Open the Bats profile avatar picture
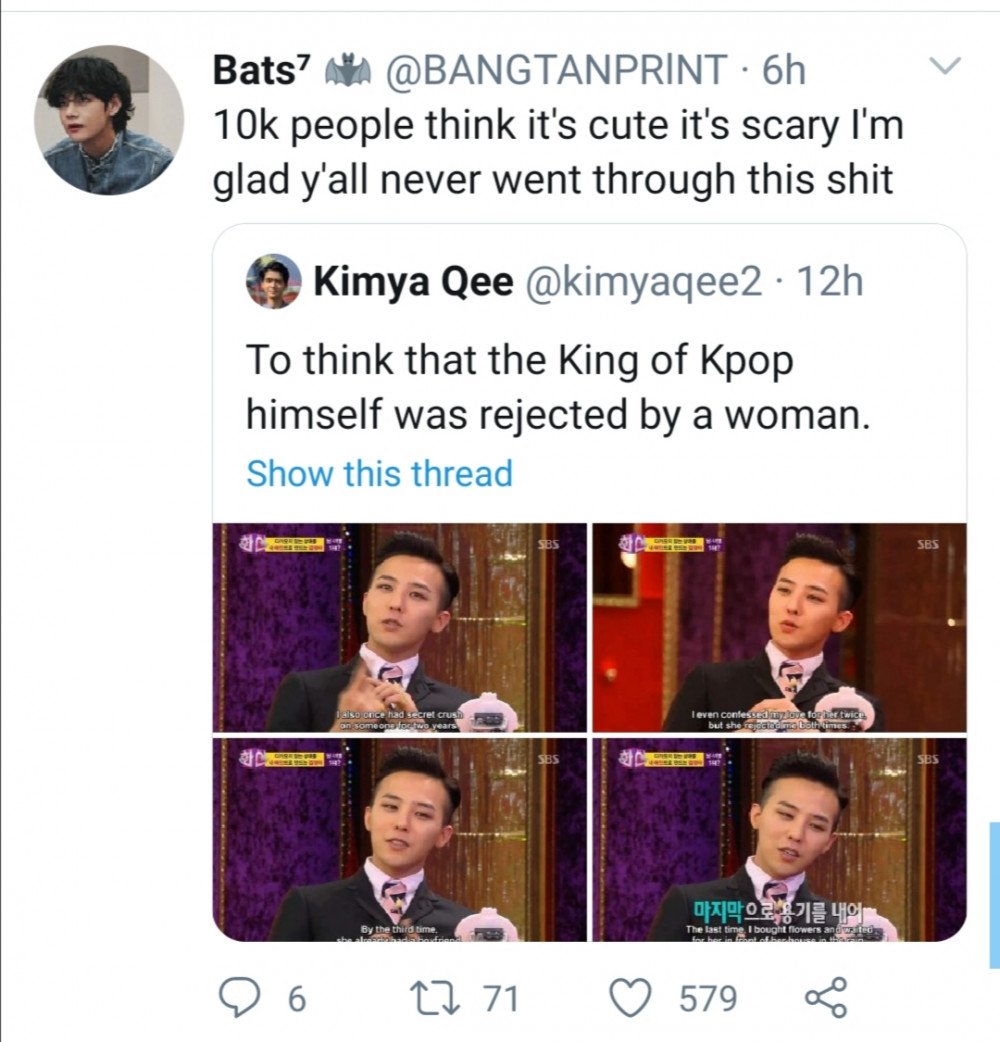 coord(109,120)
